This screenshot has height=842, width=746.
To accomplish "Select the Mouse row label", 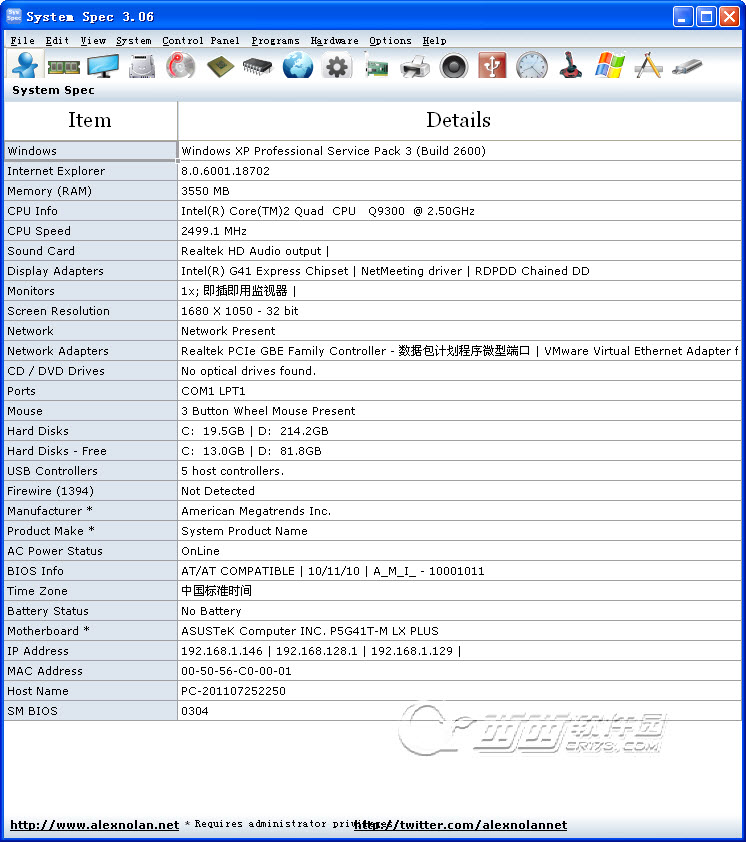I will [90, 411].
